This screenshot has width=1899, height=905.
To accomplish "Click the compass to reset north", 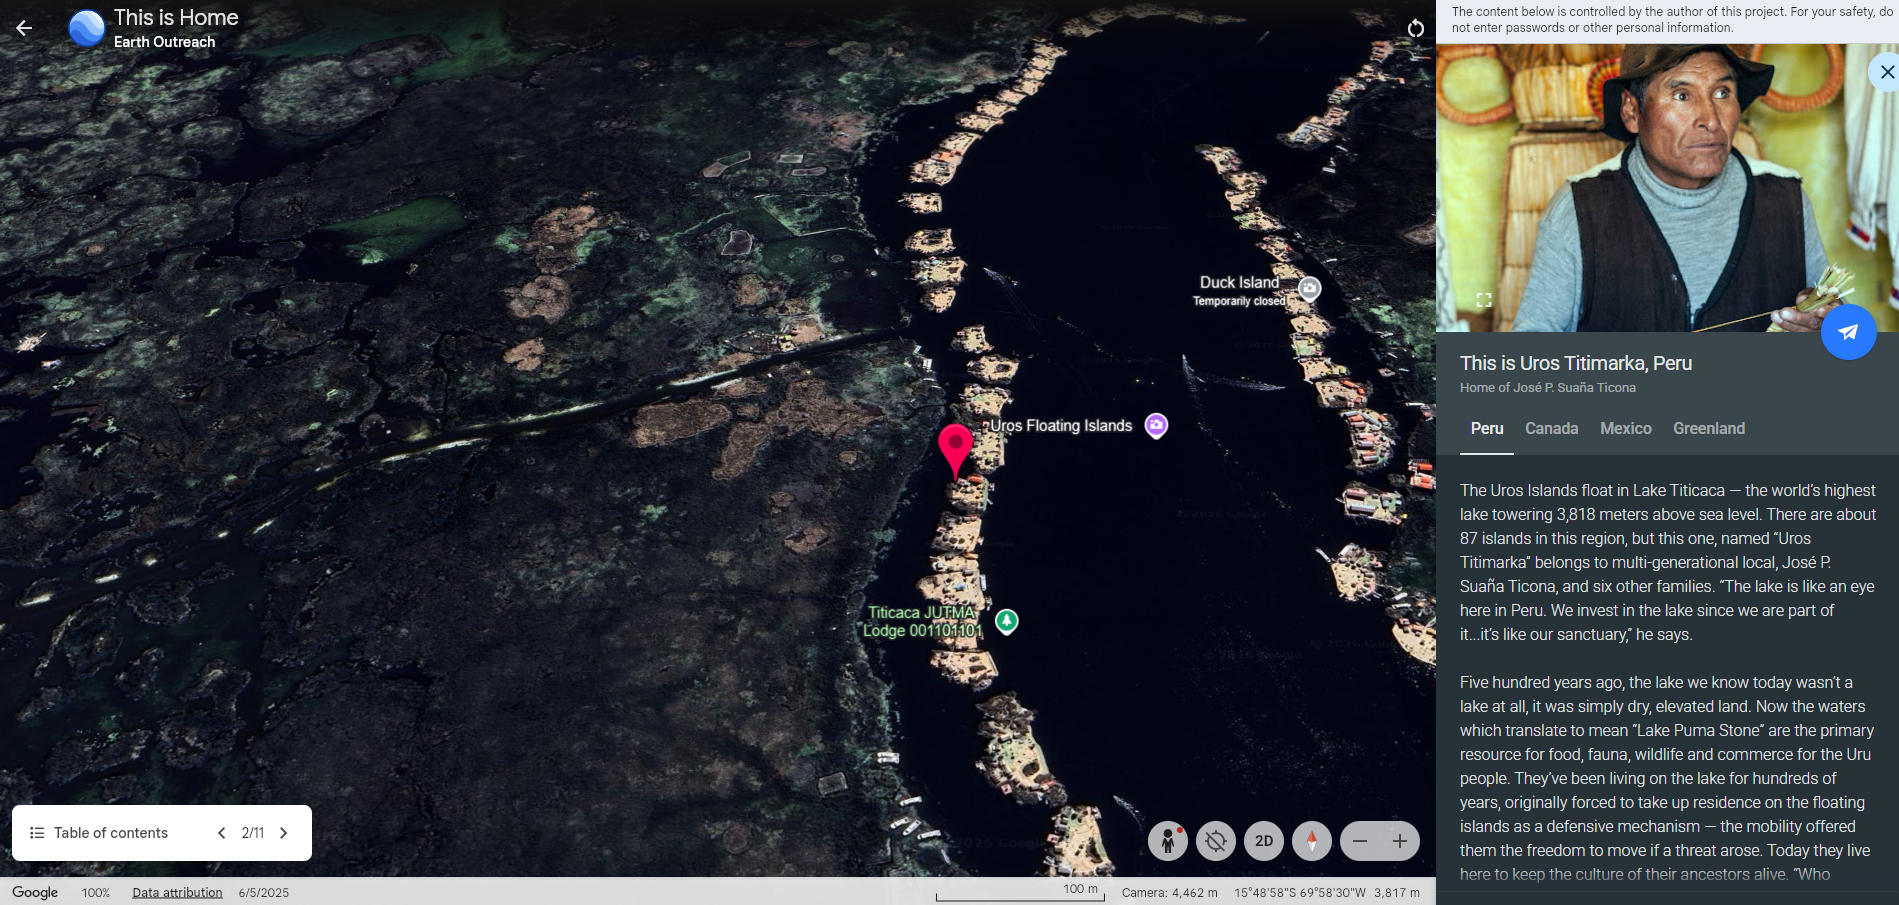I will pos(1311,841).
